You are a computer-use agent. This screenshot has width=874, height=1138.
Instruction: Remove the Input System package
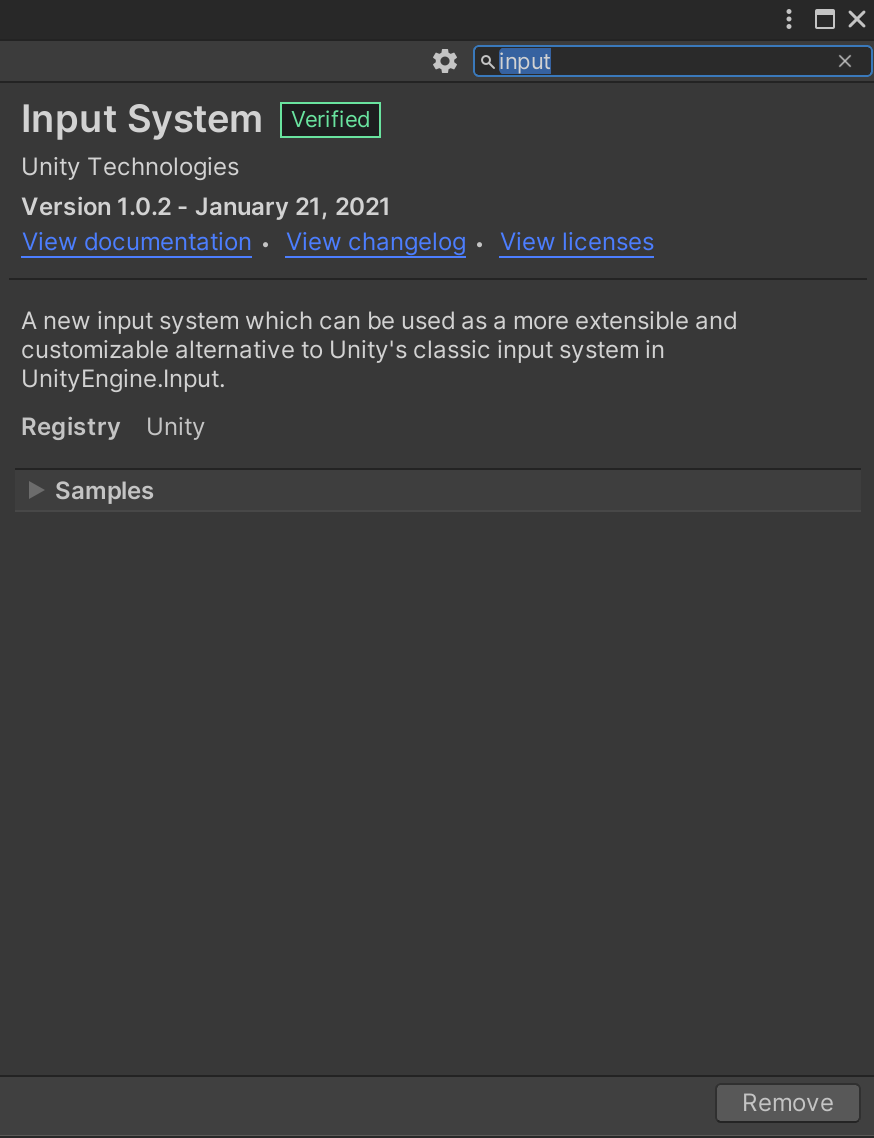(788, 1103)
